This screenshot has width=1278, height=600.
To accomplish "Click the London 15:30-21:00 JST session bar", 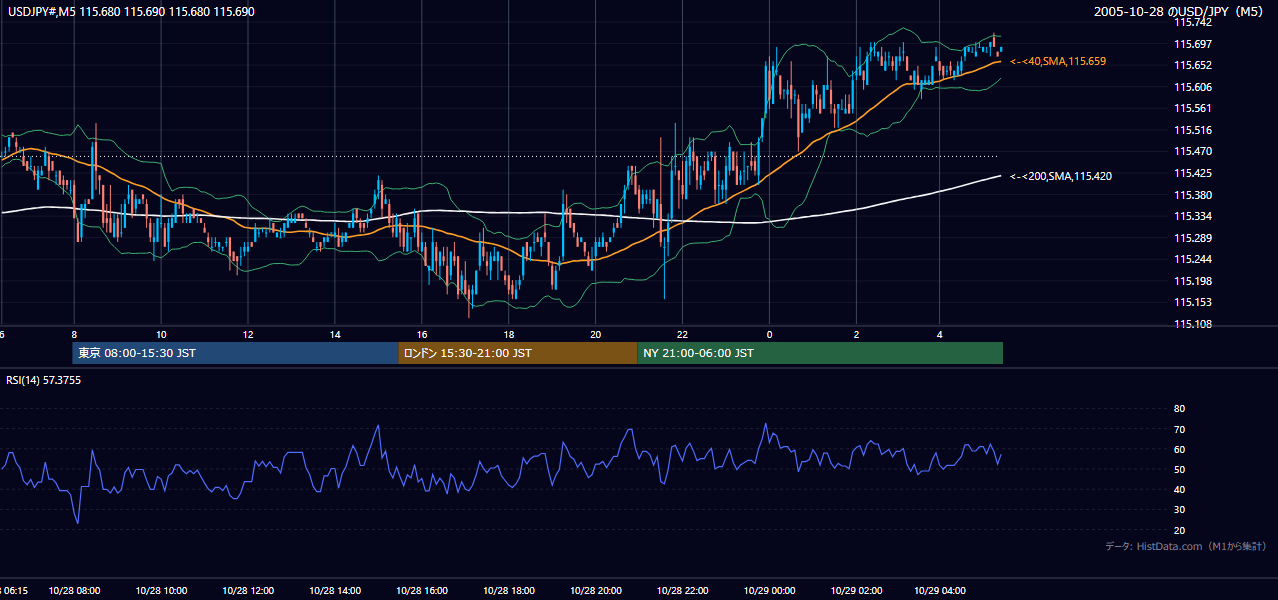I will pos(517,353).
